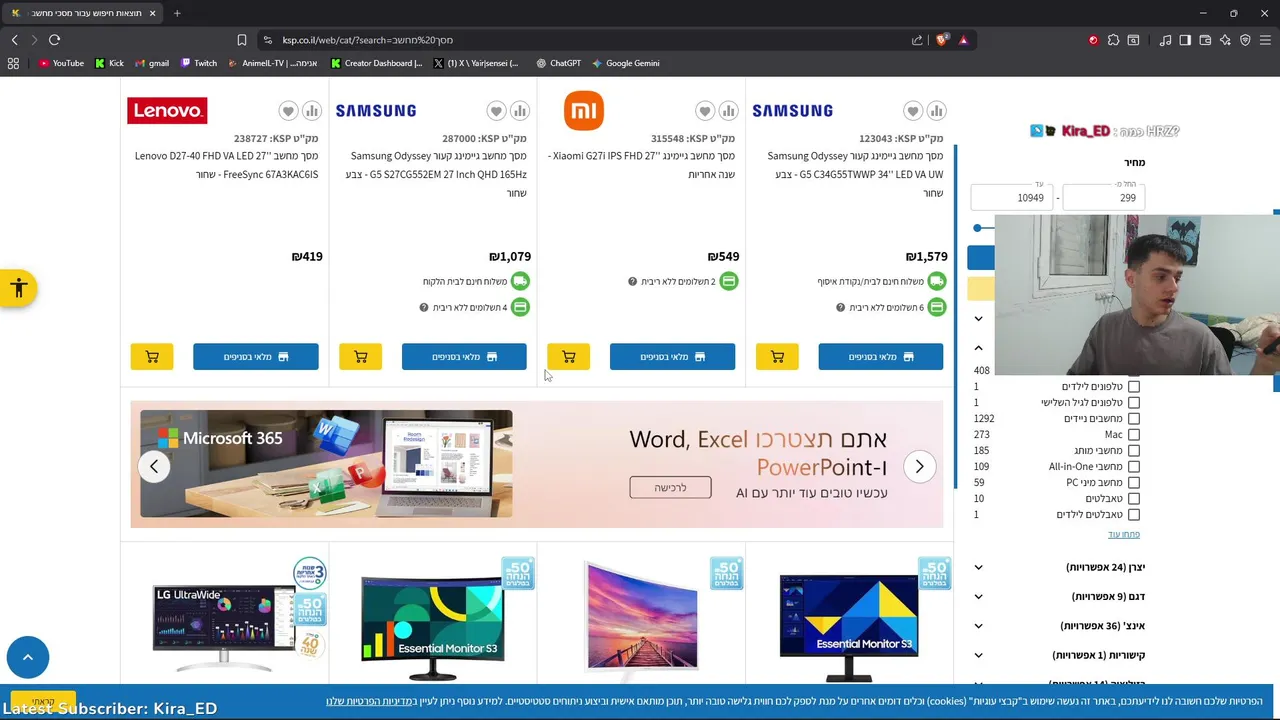Open Brave Rewards triangle icon
The height and width of the screenshot is (720, 1280).
pyautogui.click(x=963, y=40)
